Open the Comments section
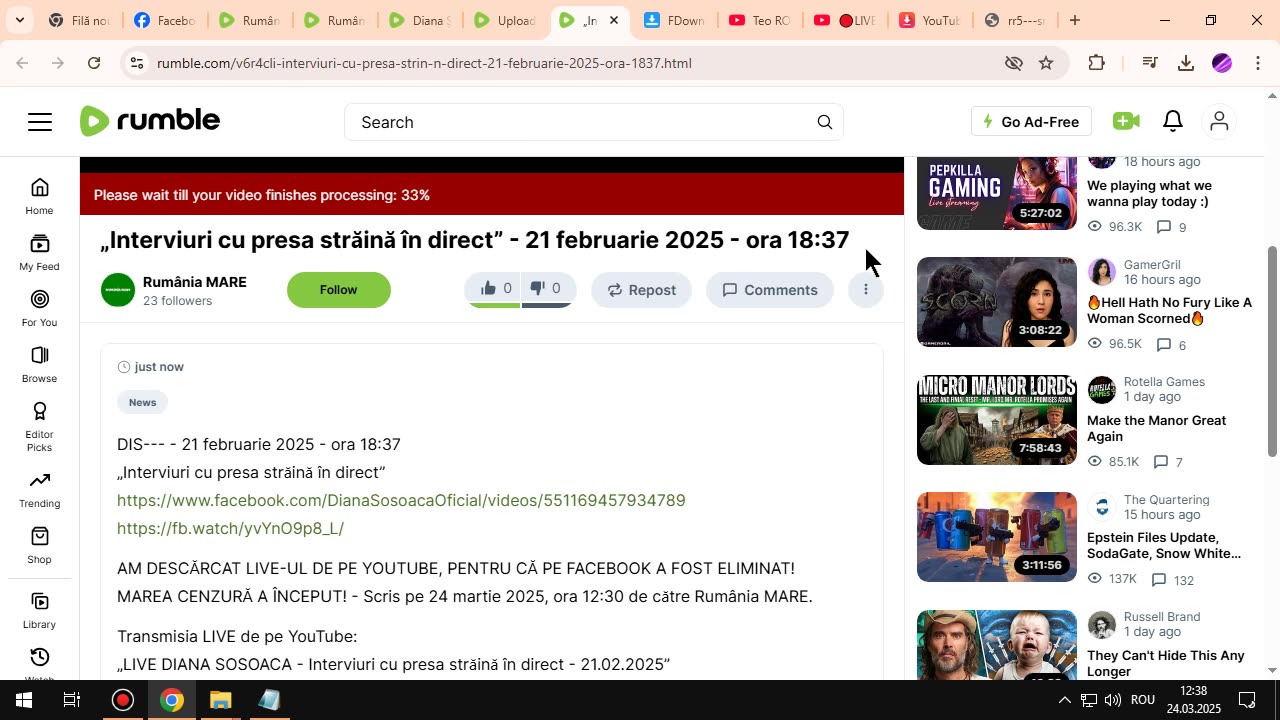1280x720 pixels. pos(770,290)
